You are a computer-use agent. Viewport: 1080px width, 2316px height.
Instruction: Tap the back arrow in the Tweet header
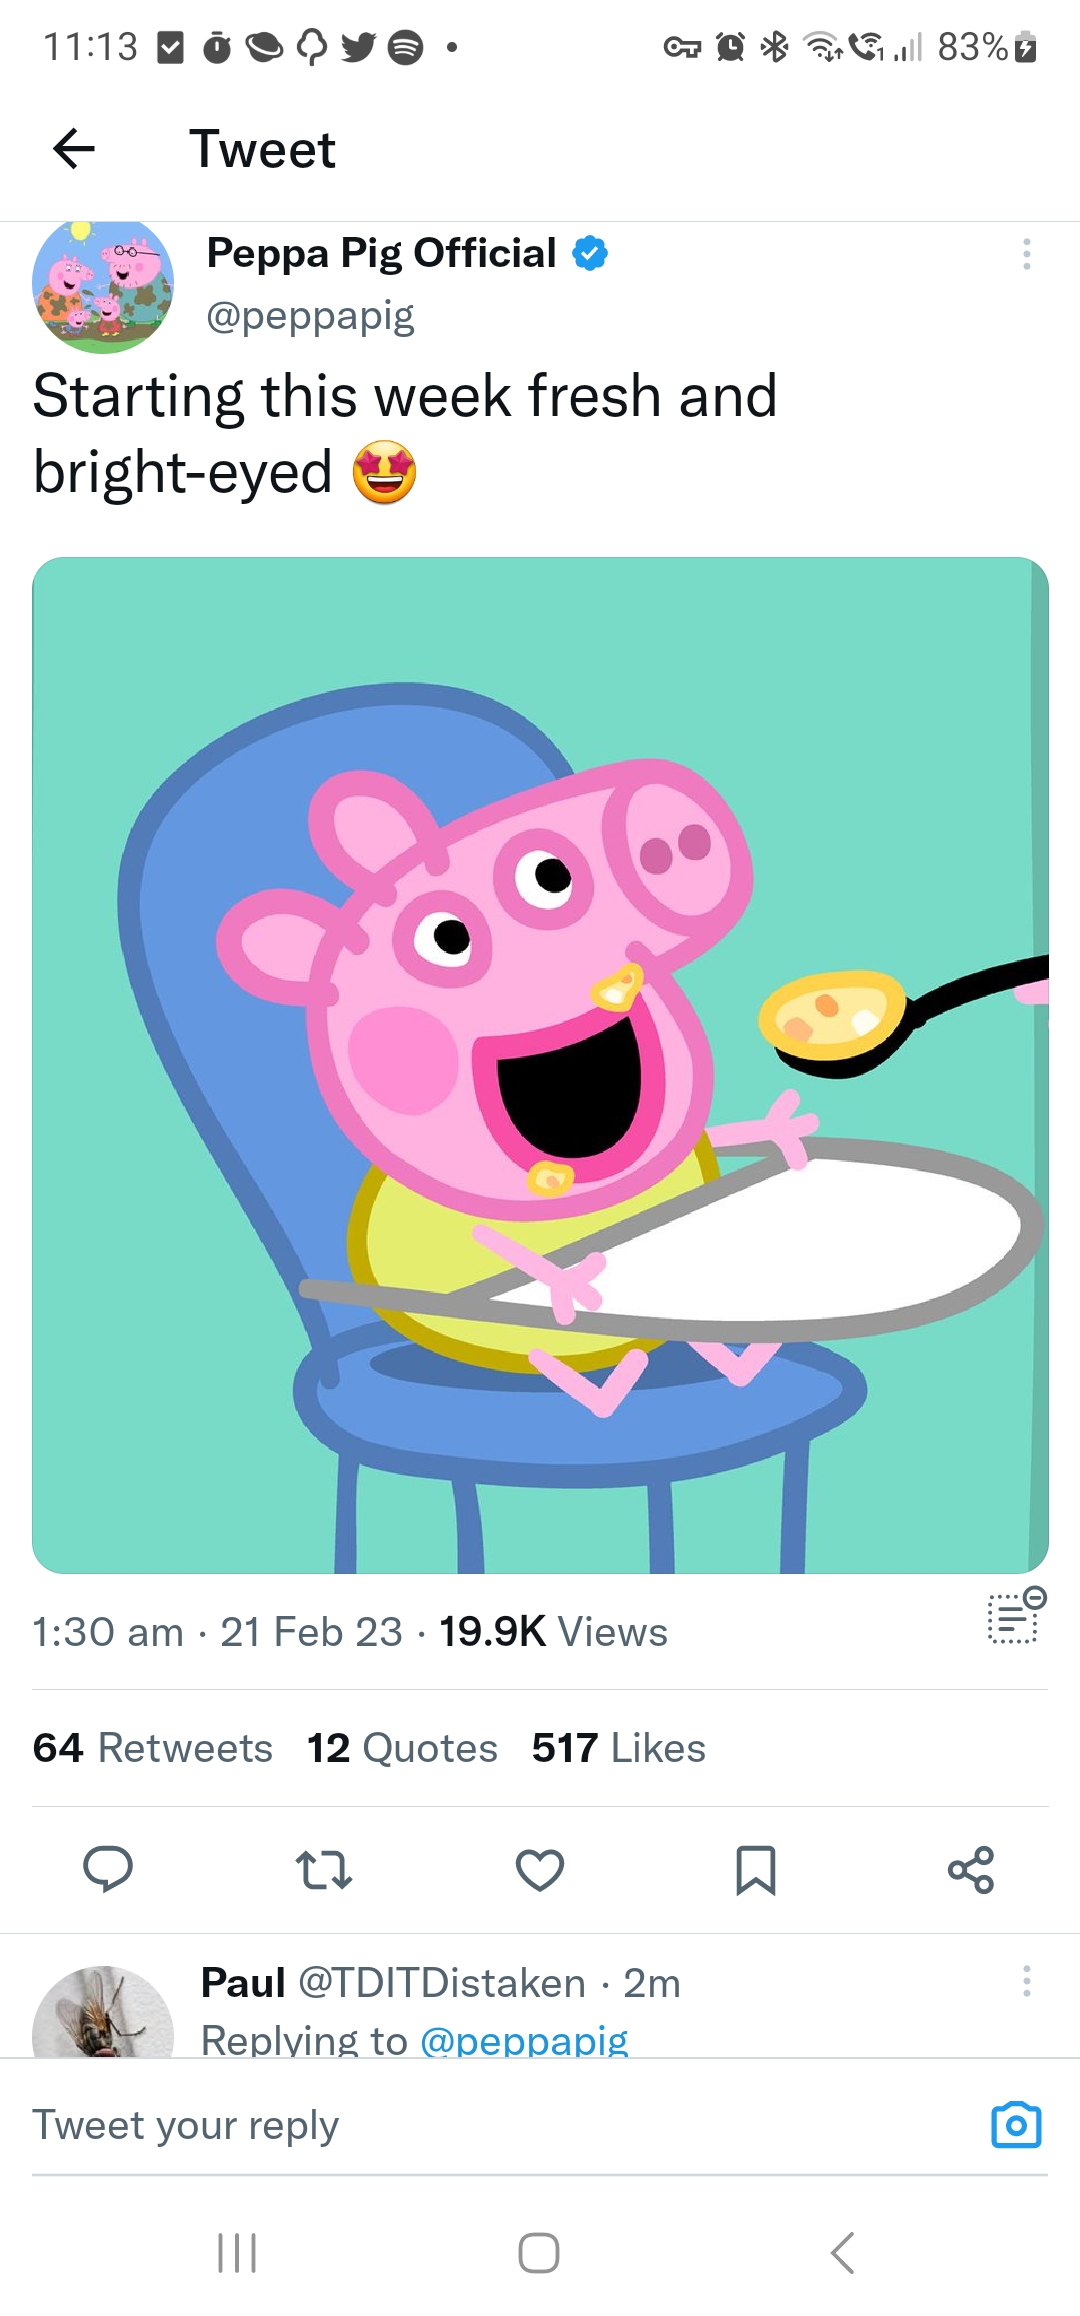tap(74, 150)
